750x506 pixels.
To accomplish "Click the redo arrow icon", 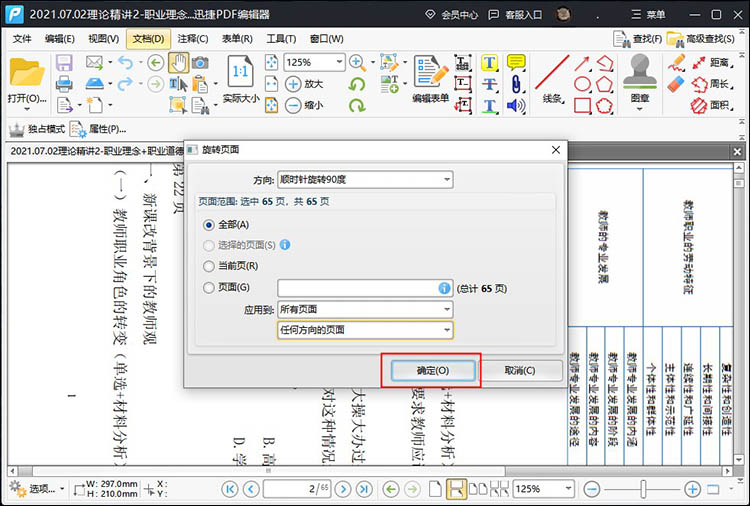I will (x=125, y=84).
